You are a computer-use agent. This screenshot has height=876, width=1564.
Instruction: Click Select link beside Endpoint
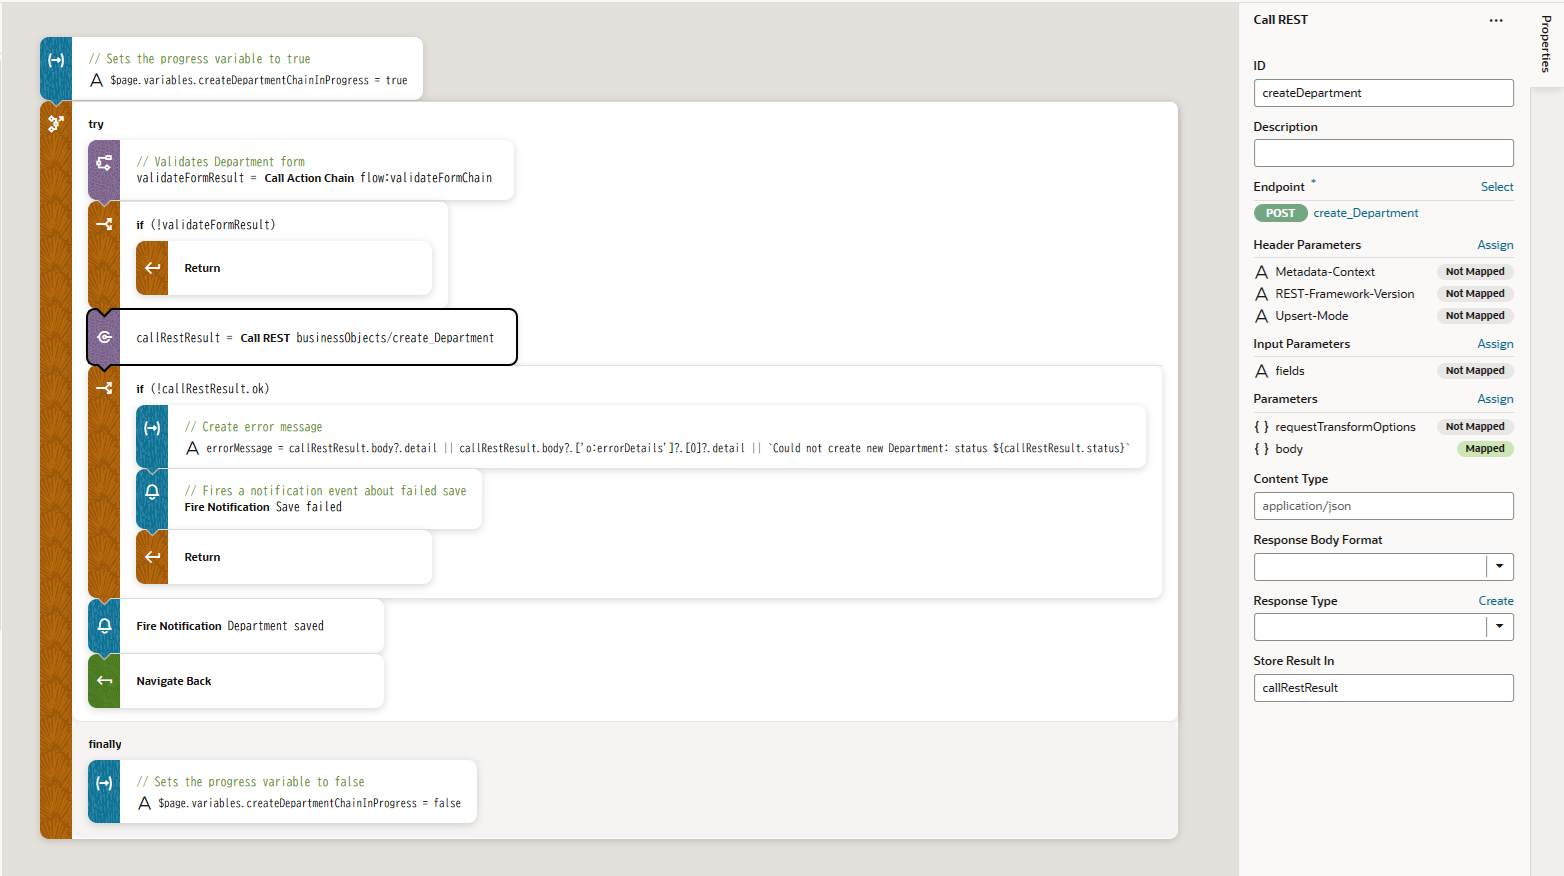coord(1496,187)
